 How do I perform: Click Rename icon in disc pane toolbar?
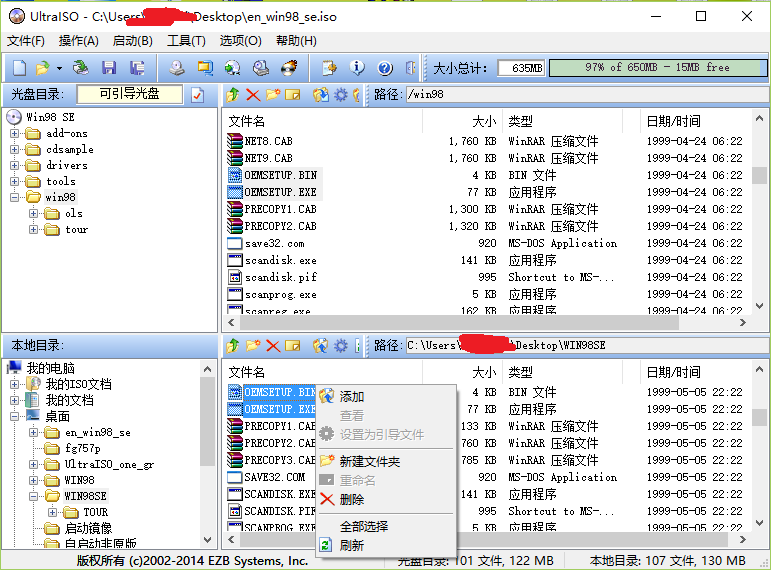click(293, 94)
